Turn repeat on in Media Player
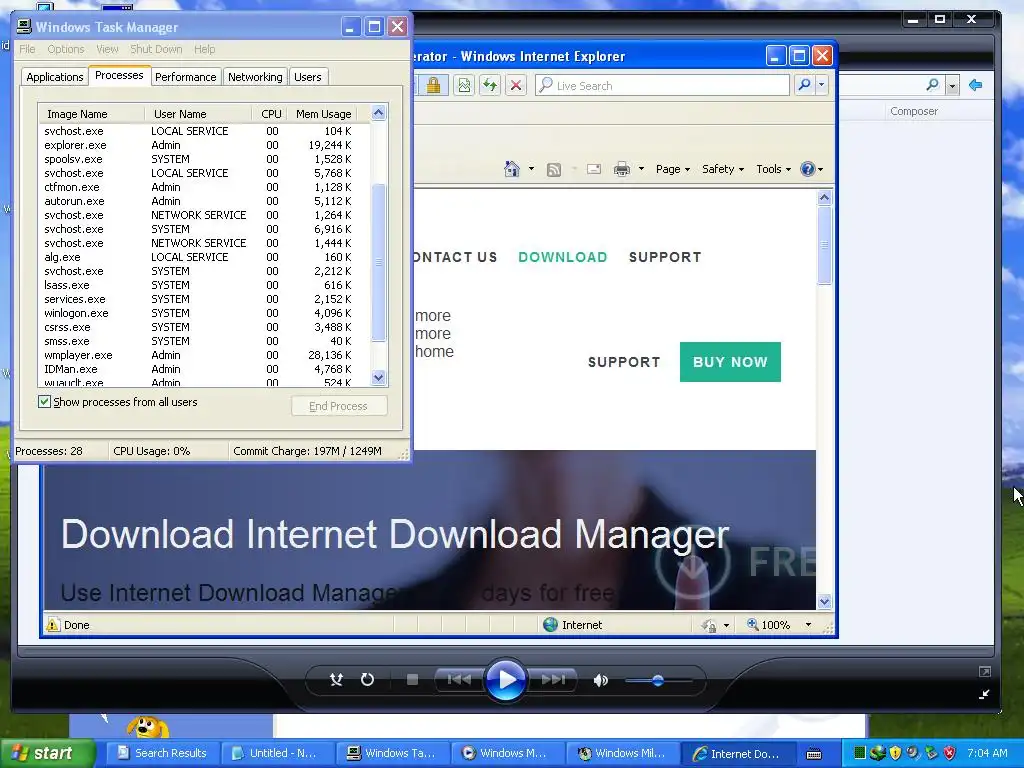 click(x=368, y=680)
